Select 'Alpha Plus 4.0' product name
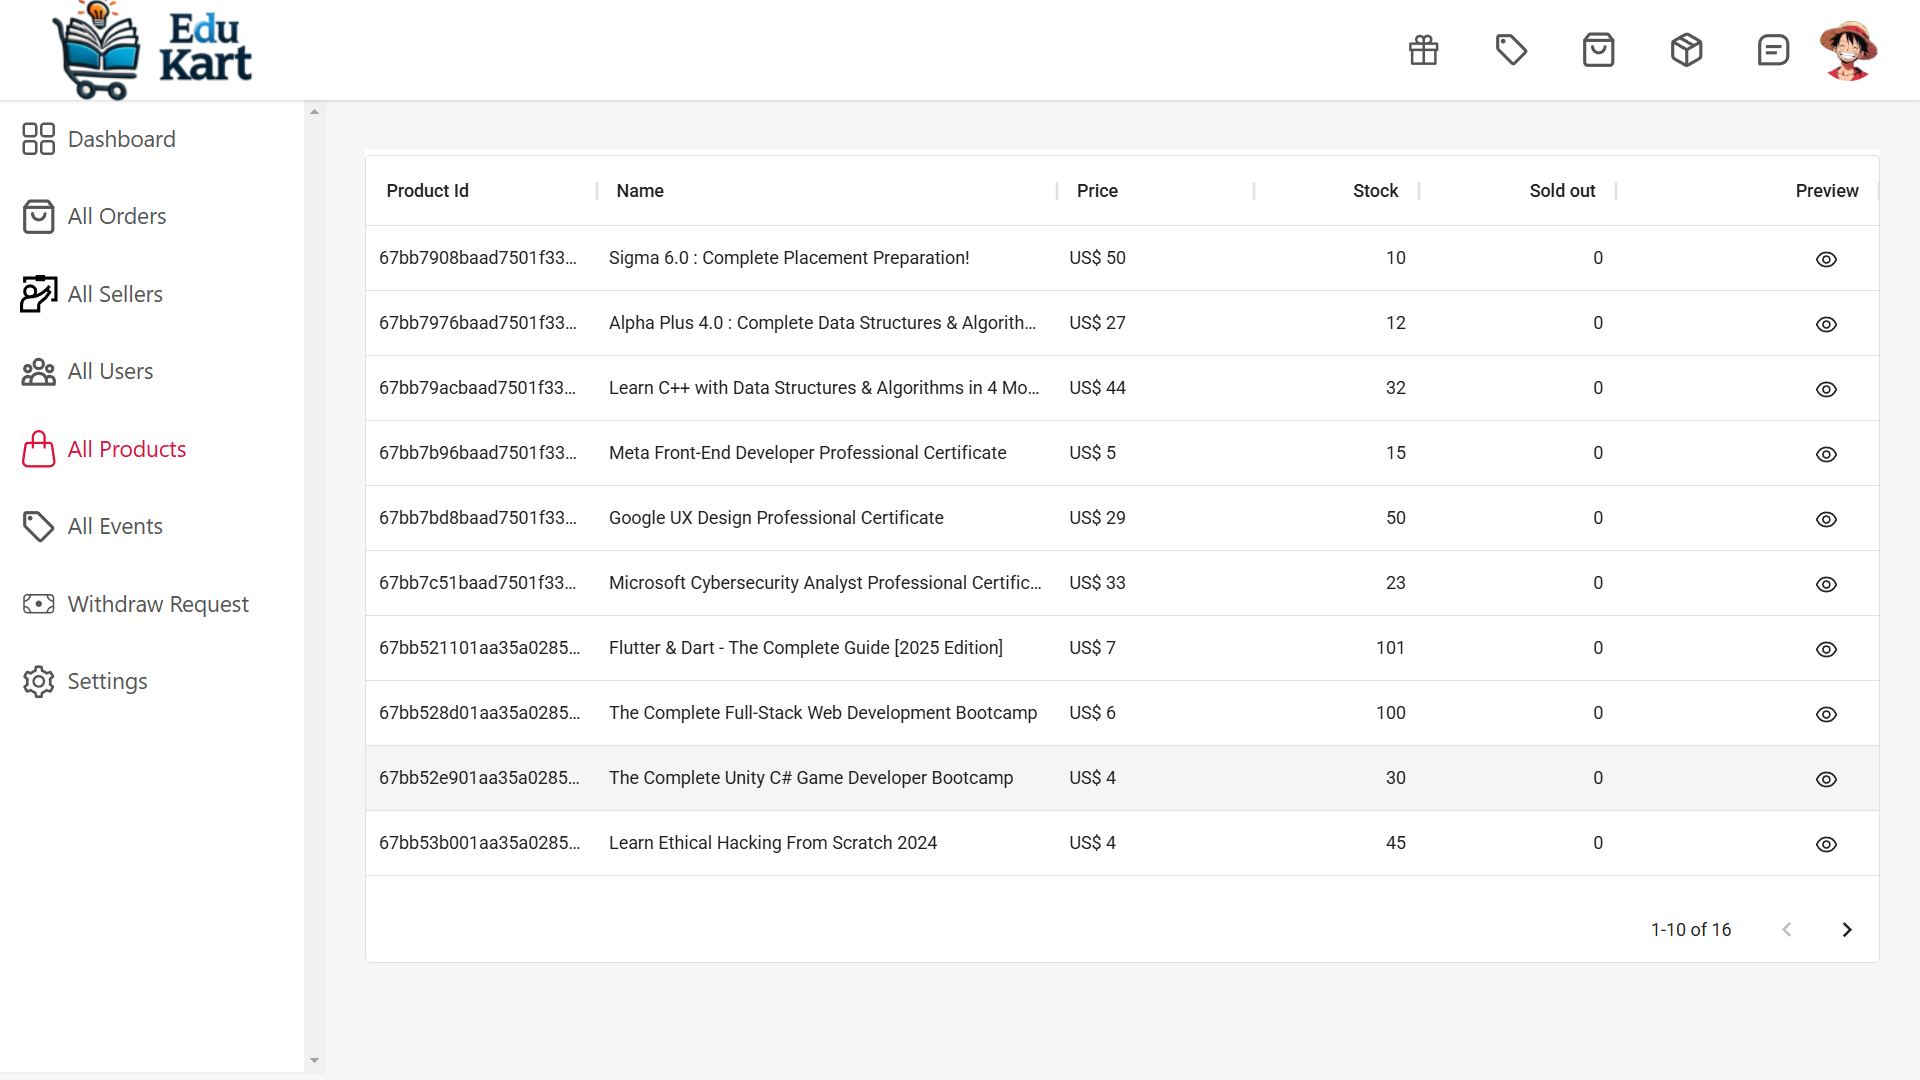This screenshot has height=1080, width=1920. coord(823,323)
